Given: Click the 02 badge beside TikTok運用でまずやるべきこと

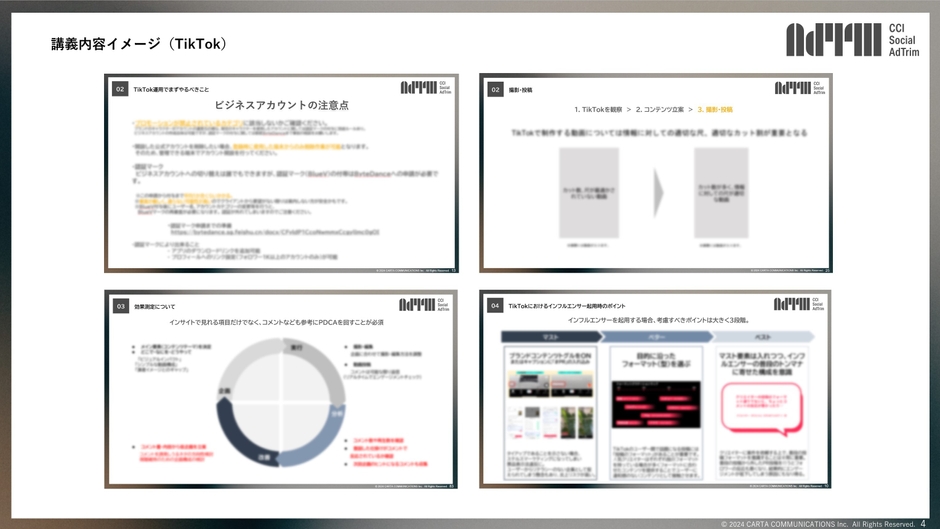Looking at the screenshot, I should coord(120,89).
